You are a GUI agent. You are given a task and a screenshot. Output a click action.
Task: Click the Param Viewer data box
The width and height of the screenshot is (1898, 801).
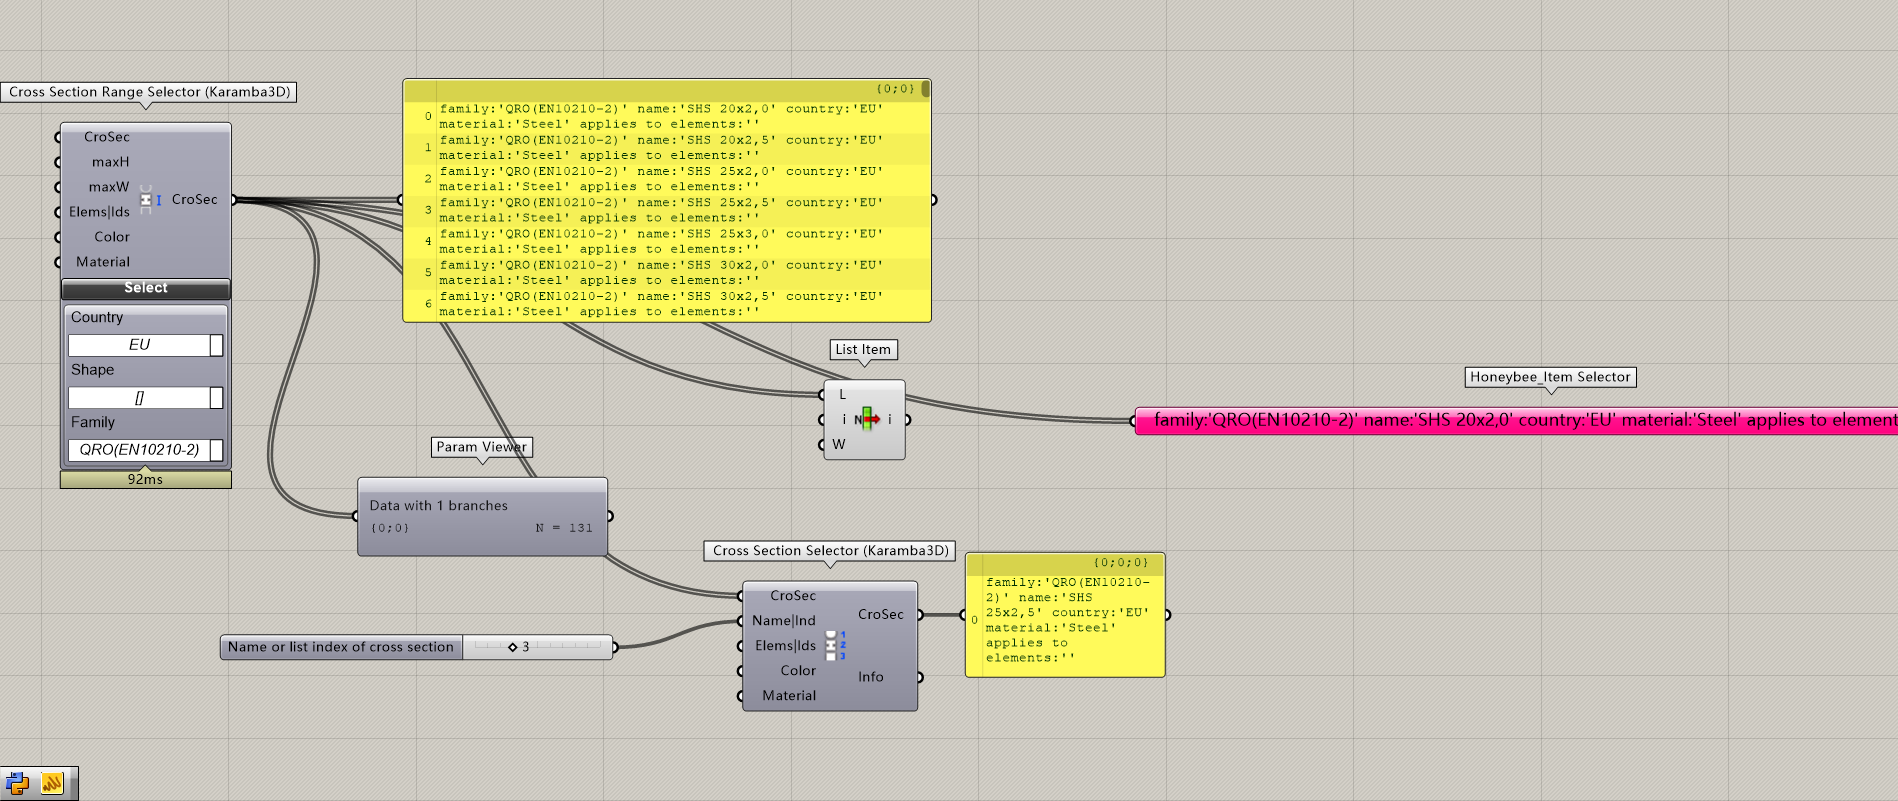[x=482, y=516]
